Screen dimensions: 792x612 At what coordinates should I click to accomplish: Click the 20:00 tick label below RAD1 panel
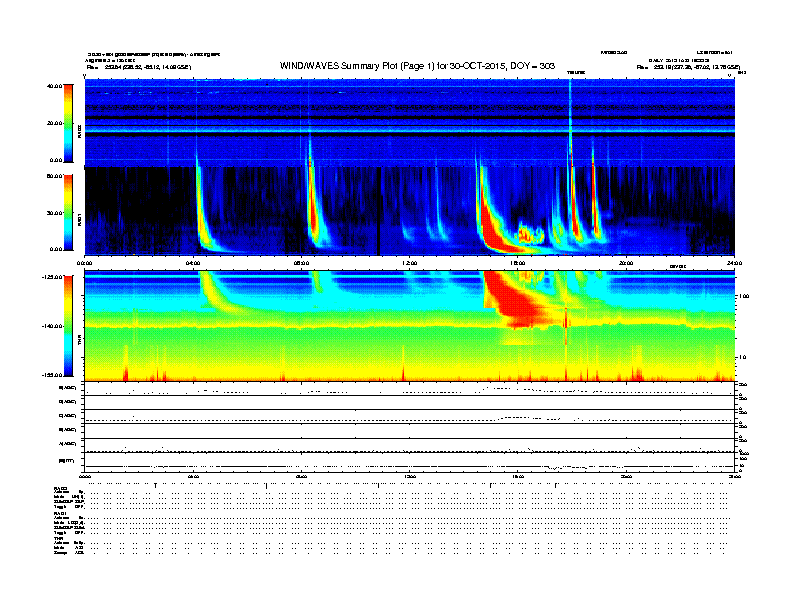pos(626,263)
